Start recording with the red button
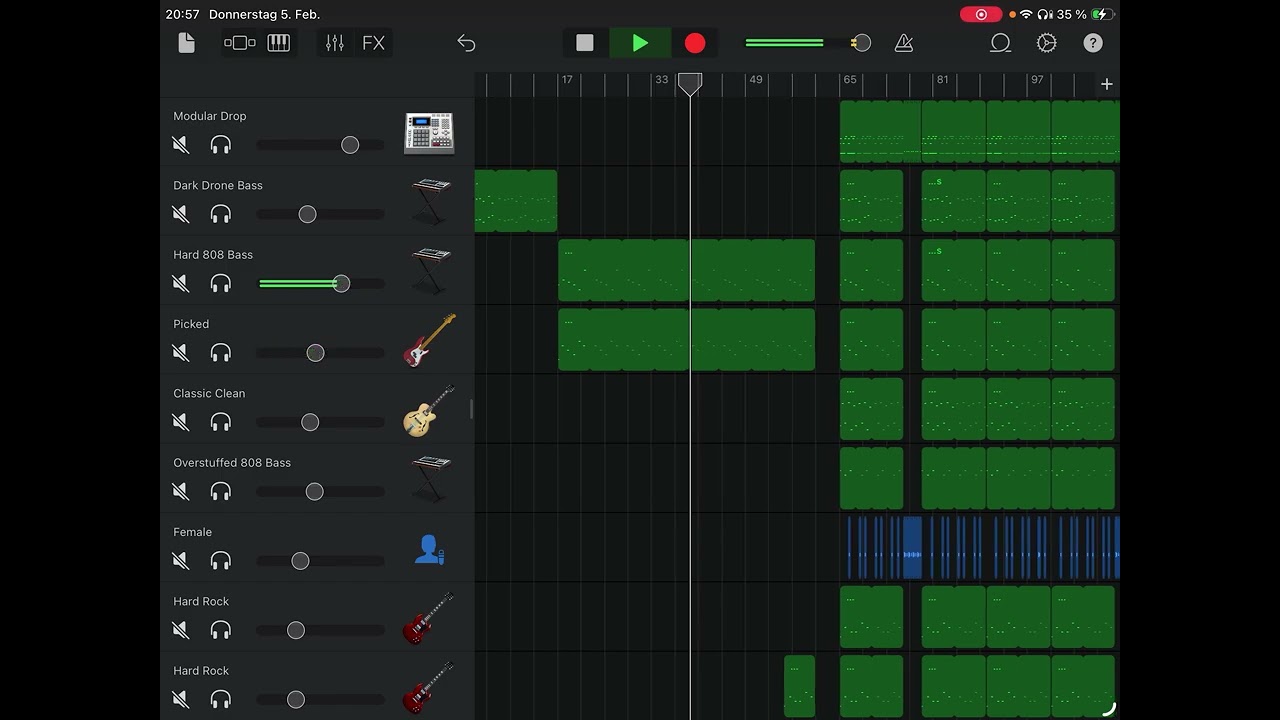1280x720 pixels. click(695, 43)
